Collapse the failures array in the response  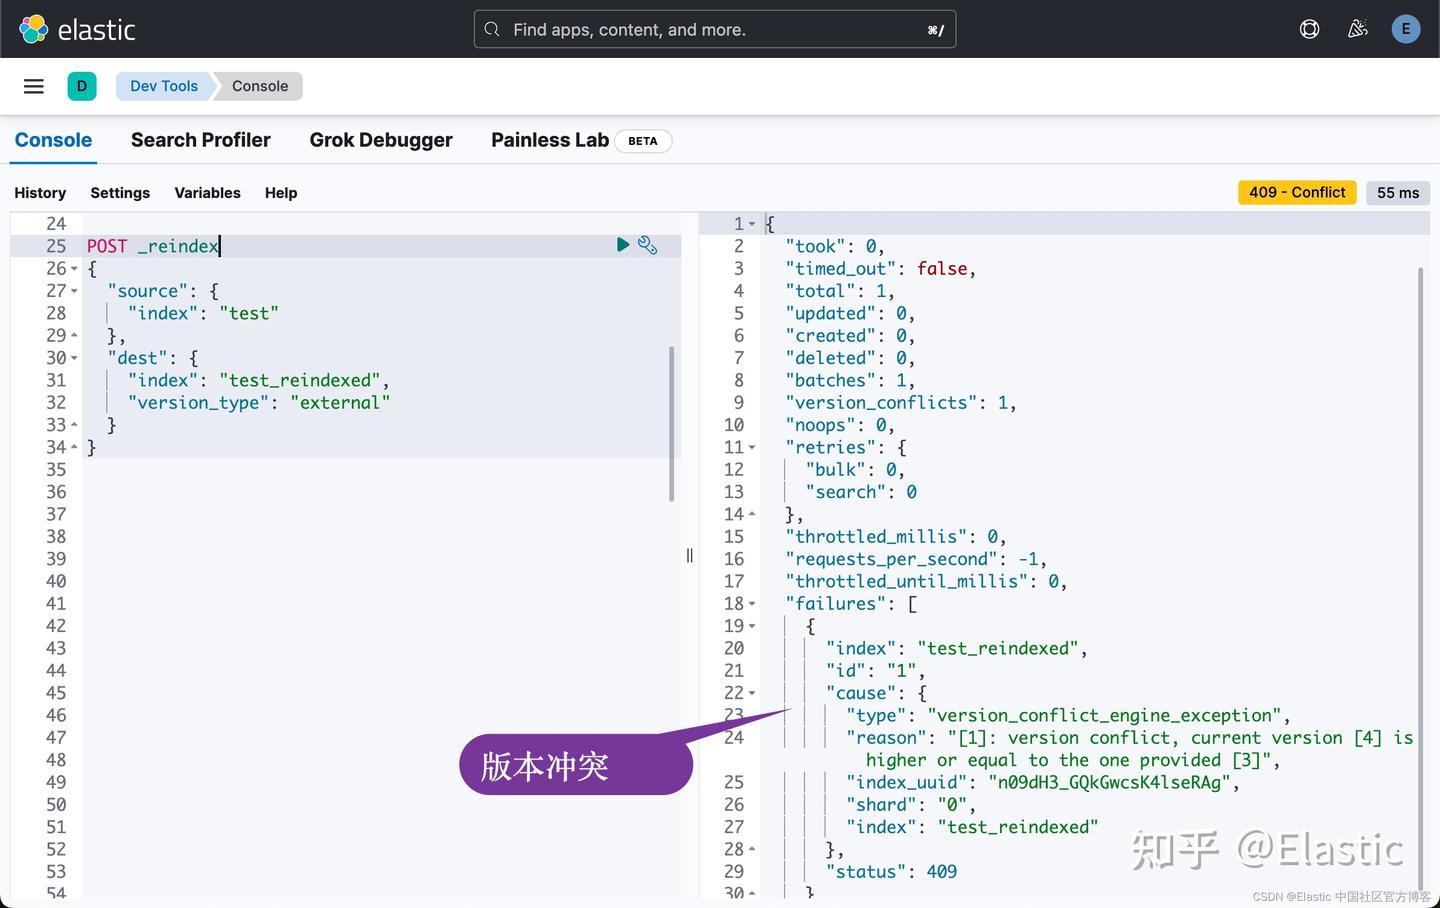751,603
